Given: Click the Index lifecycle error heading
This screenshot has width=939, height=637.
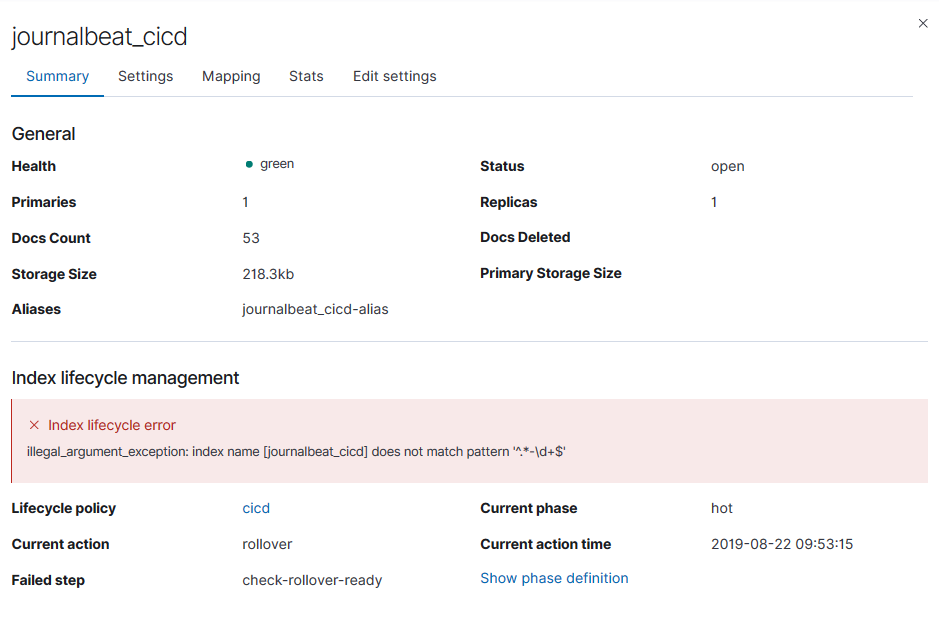Looking at the screenshot, I should 112,425.
